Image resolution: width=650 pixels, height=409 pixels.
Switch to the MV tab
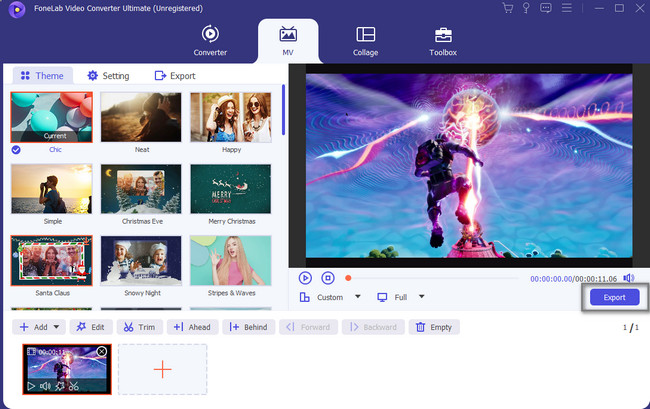coord(288,41)
